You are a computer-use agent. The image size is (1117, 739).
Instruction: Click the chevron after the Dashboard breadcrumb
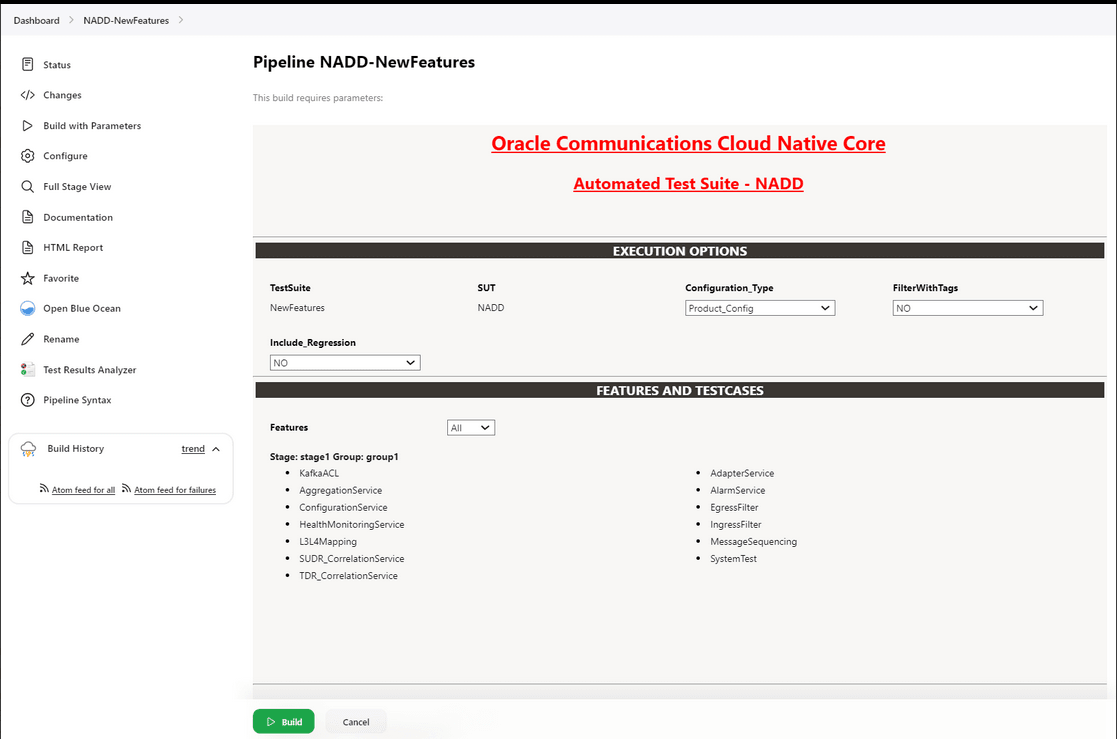click(71, 20)
